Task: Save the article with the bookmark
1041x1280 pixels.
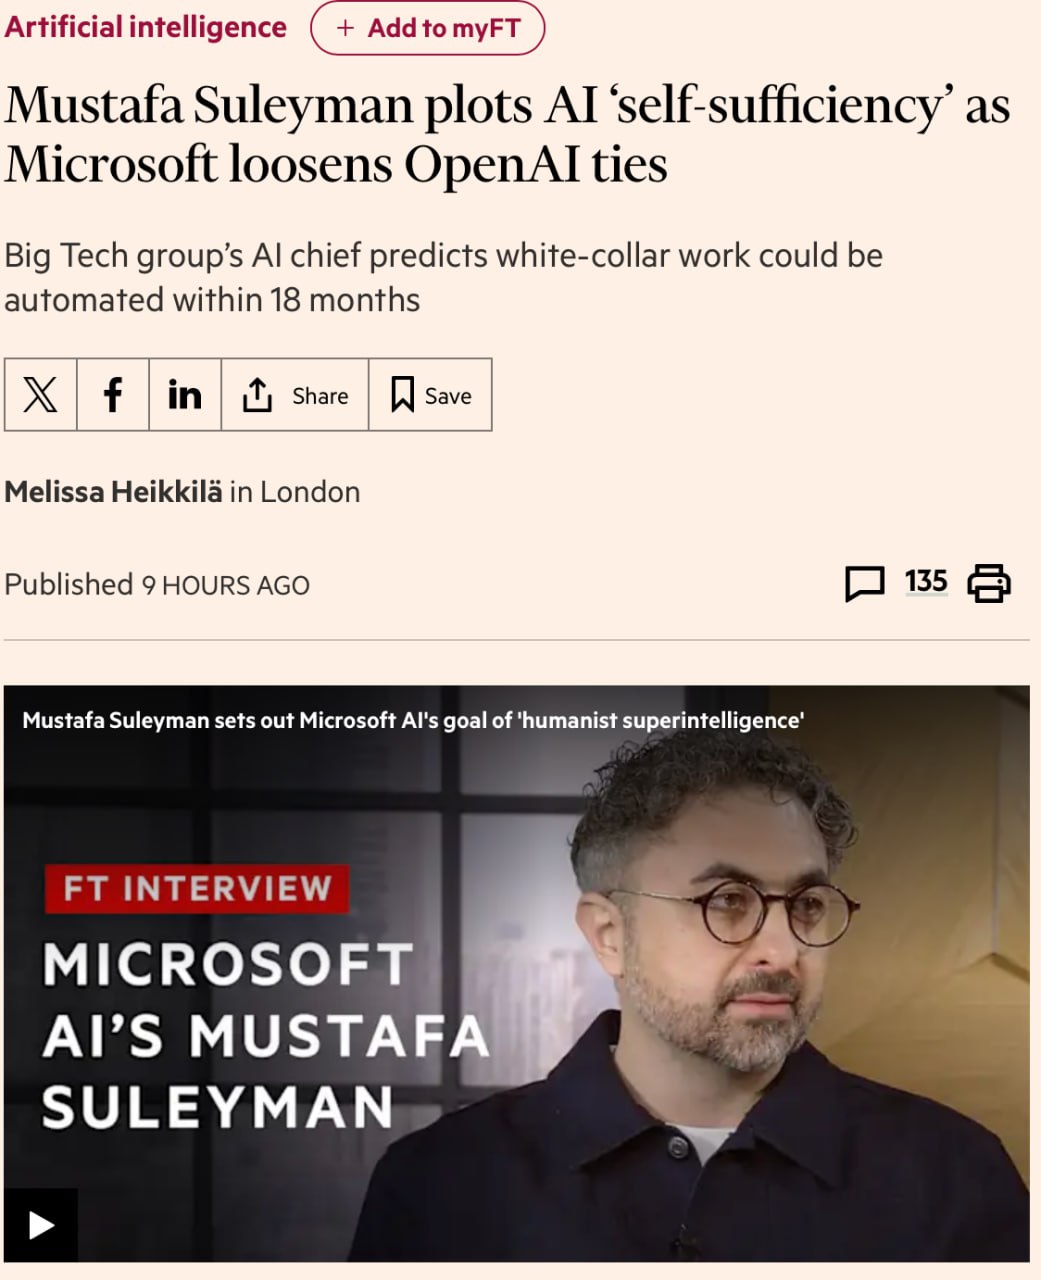Action: [x=431, y=395]
